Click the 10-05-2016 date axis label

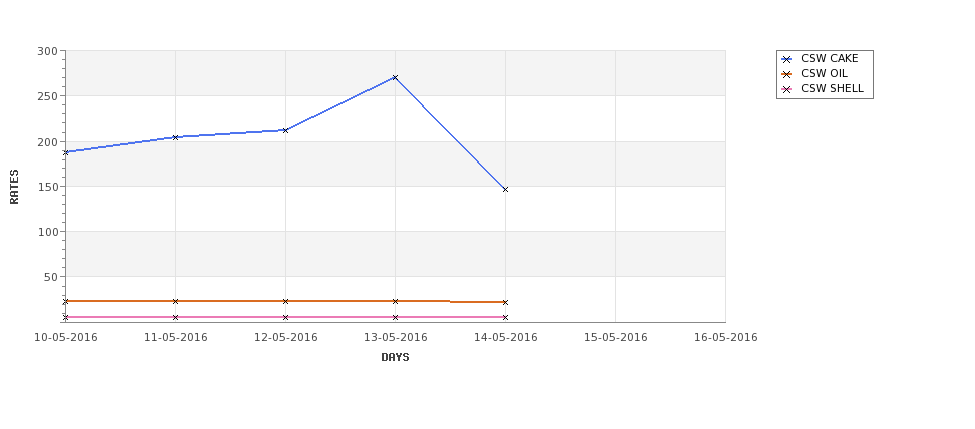[x=65, y=338]
